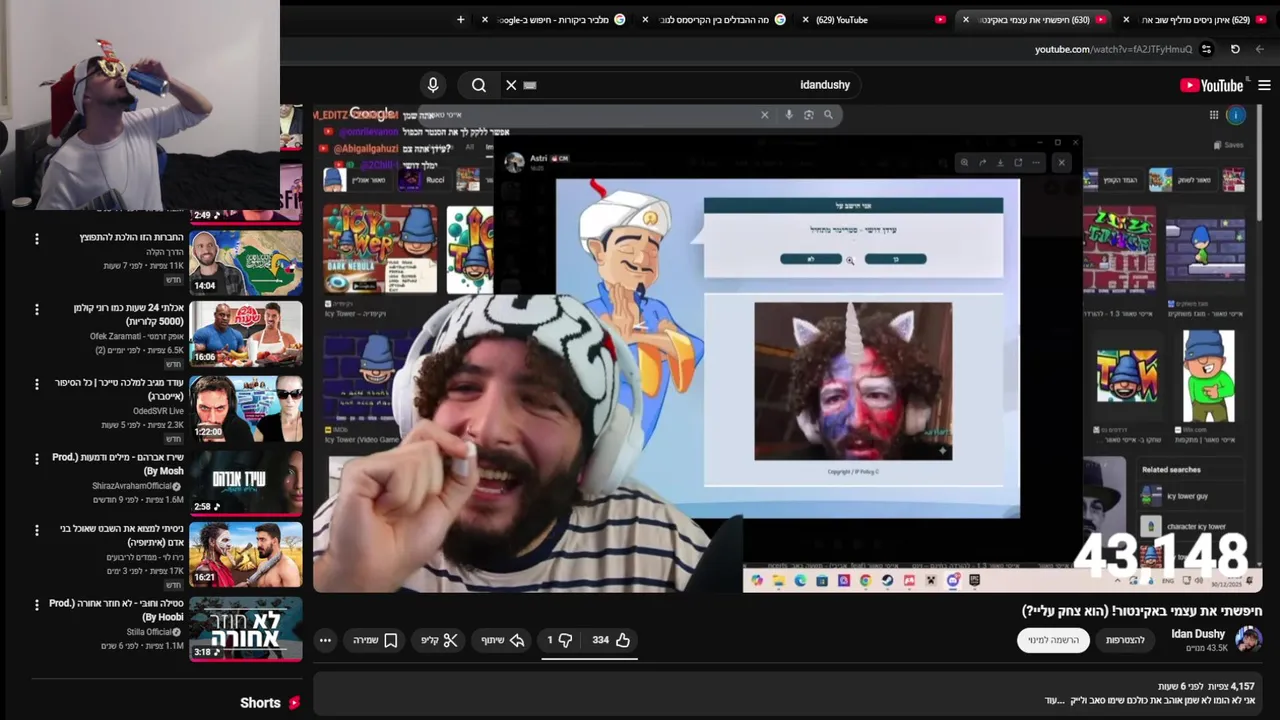Click the '43.5K מנויים' subscriber count

pyautogui.click(x=1206, y=649)
